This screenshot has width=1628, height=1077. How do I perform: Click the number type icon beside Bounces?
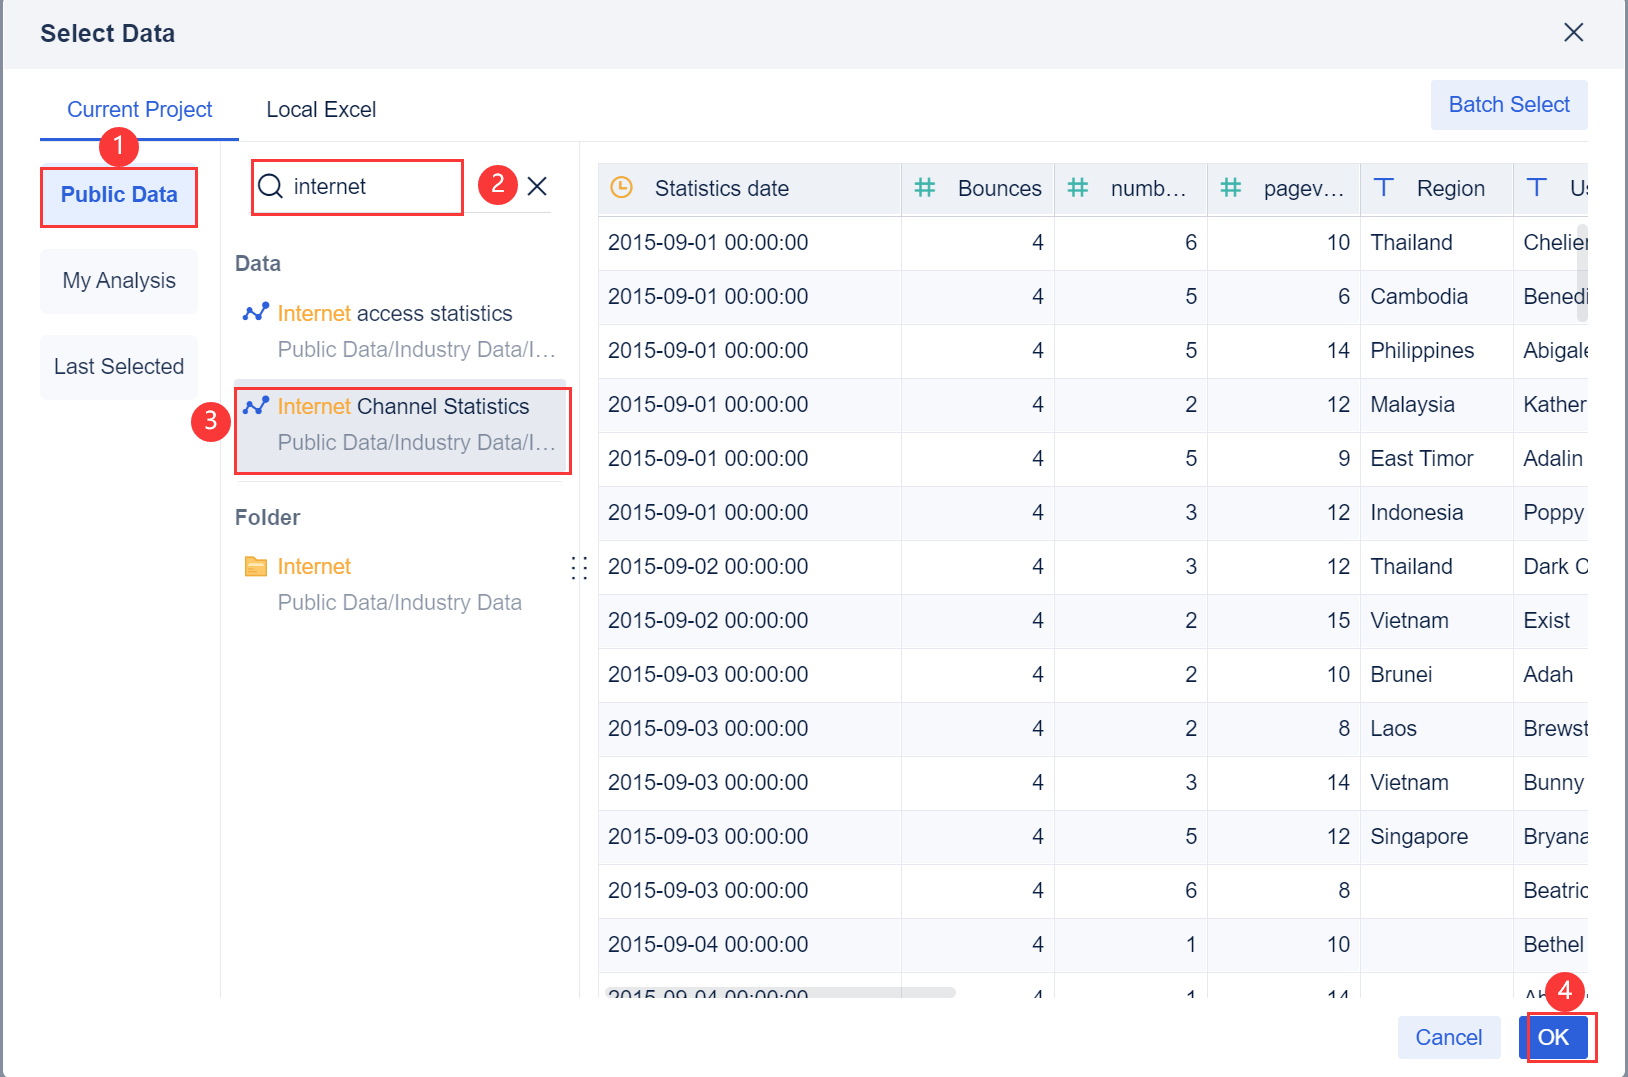tap(925, 188)
